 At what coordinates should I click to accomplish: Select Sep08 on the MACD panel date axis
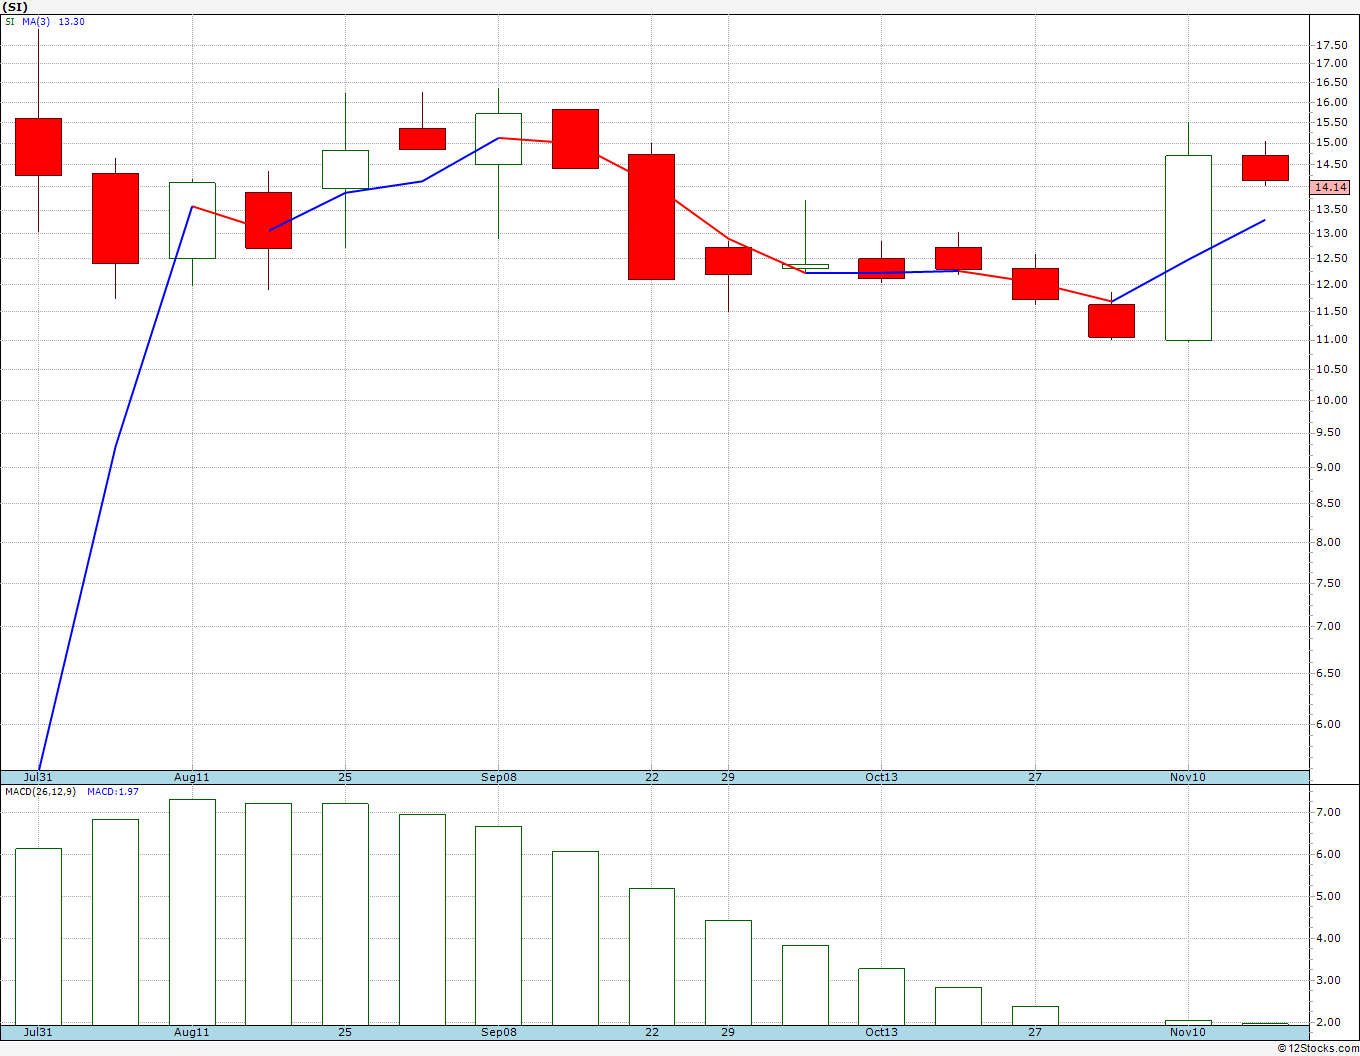[499, 1032]
